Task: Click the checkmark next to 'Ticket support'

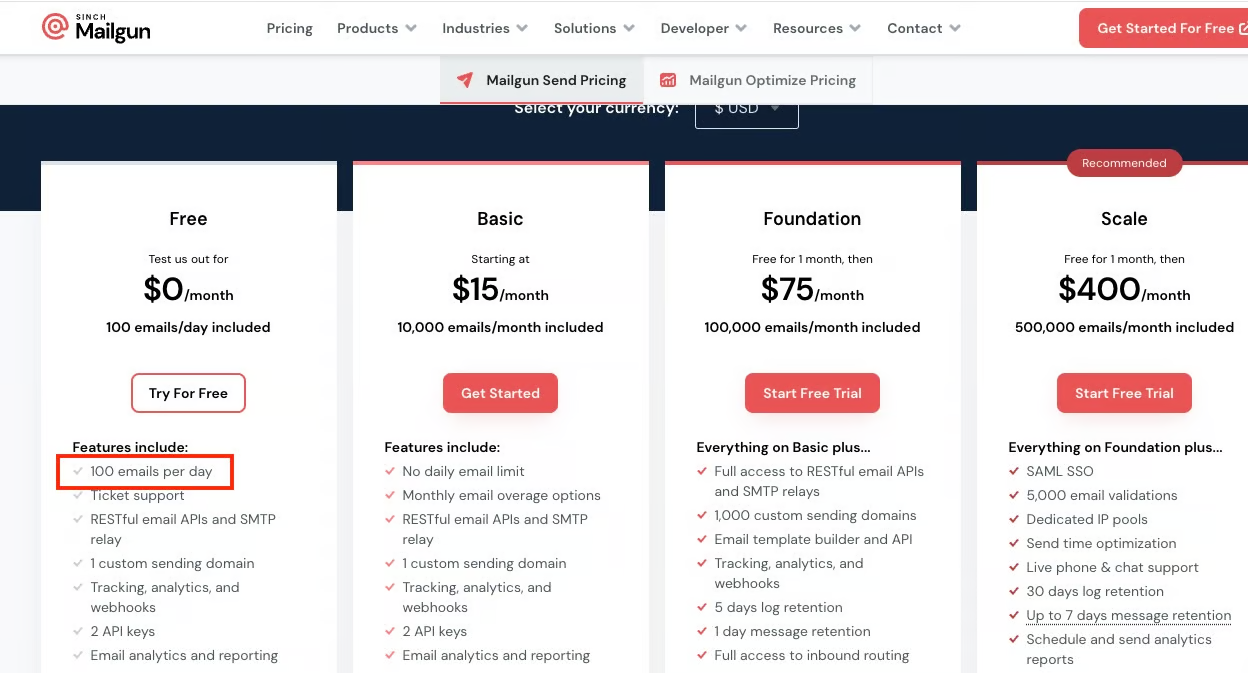Action: (x=78, y=495)
